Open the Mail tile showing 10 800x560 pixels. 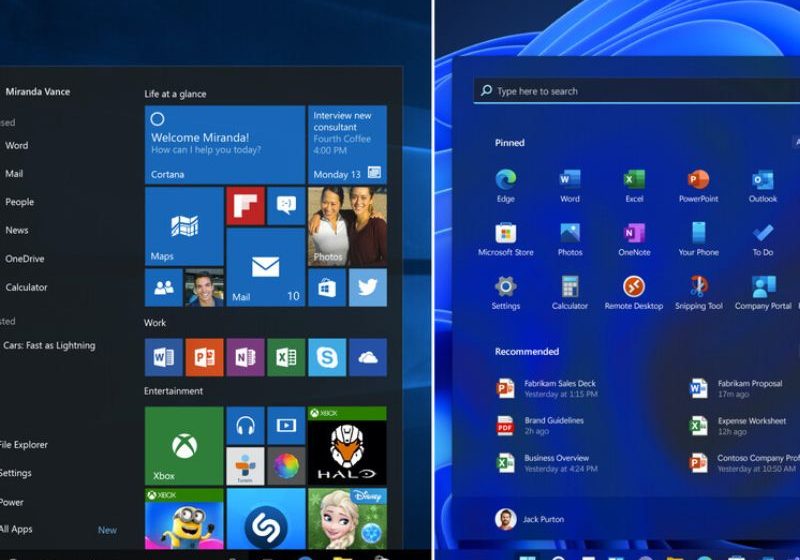coord(266,267)
